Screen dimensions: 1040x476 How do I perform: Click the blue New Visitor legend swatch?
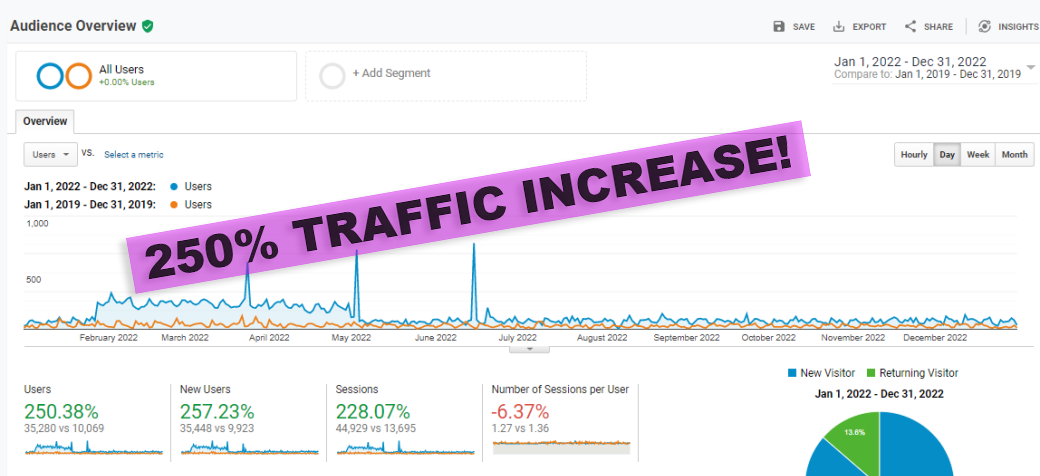pyautogui.click(x=792, y=373)
